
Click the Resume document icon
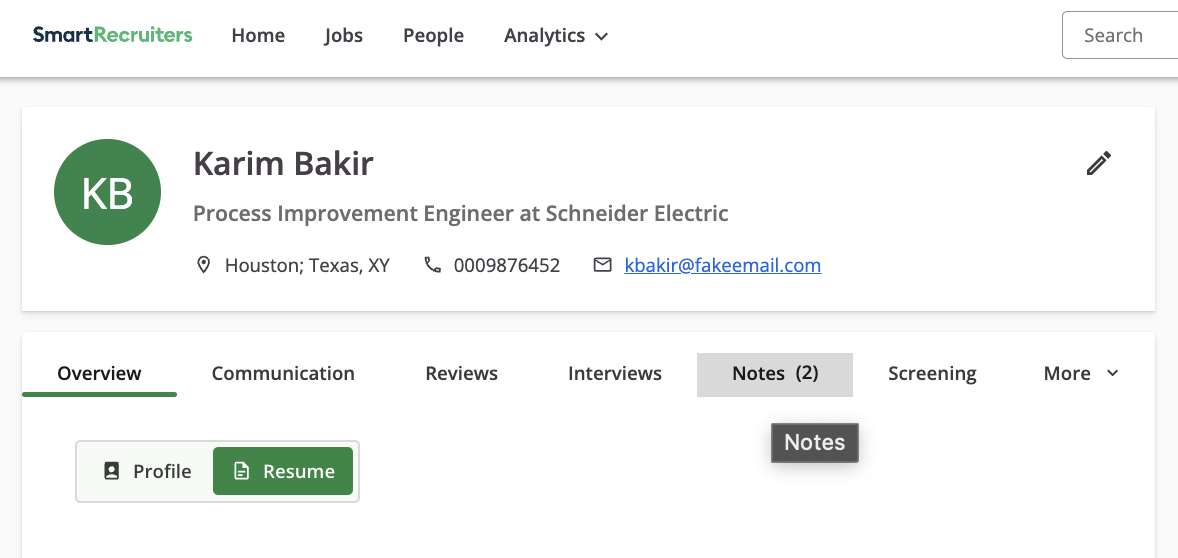[241, 472]
